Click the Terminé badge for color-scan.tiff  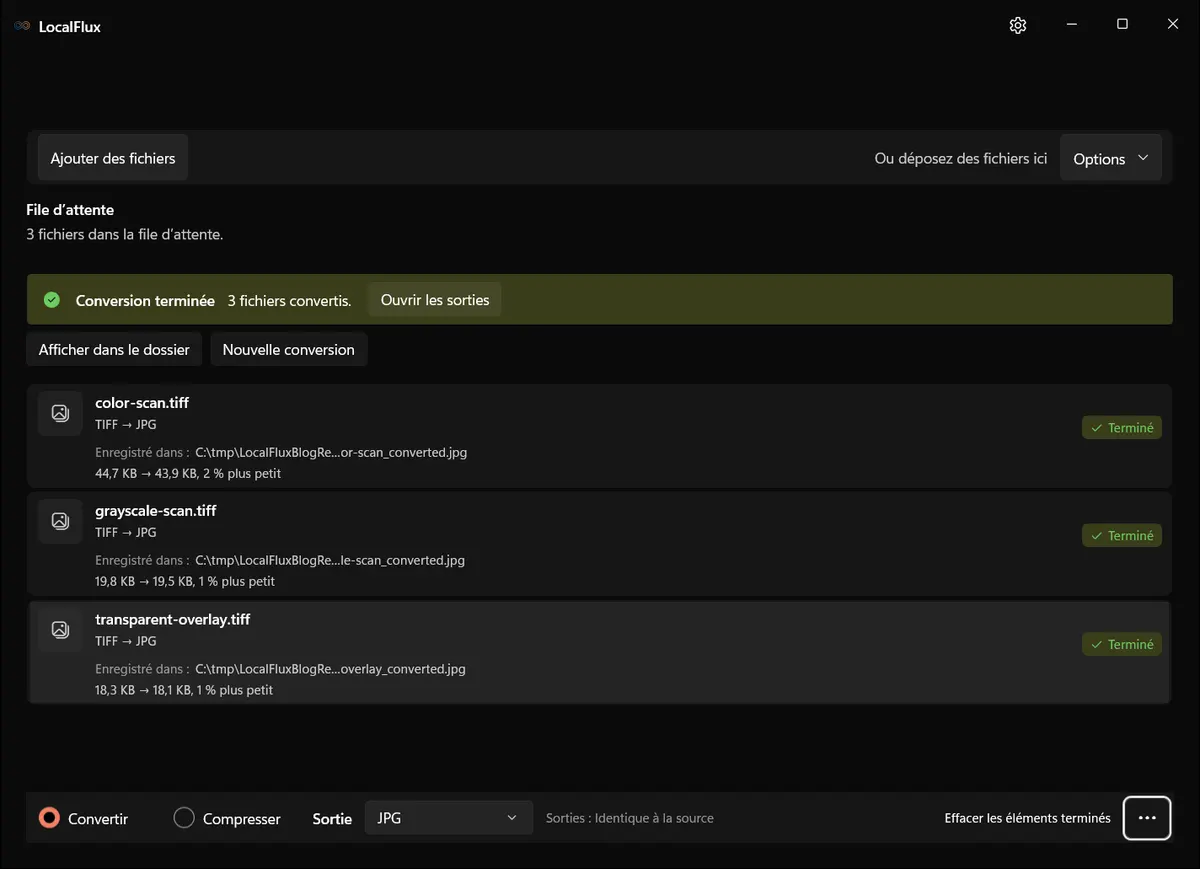[x=1122, y=428]
